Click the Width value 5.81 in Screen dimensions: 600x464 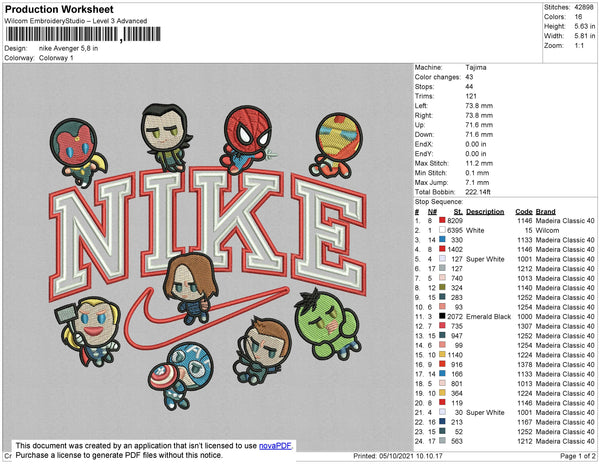(x=585, y=36)
